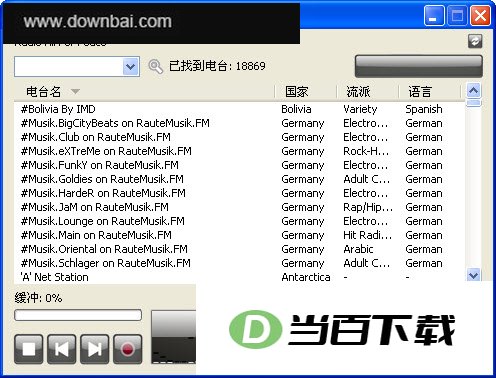Image resolution: width=496 pixels, height=378 pixels.
Task: Click the scrollbar down arrow
Action: pos(474,275)
